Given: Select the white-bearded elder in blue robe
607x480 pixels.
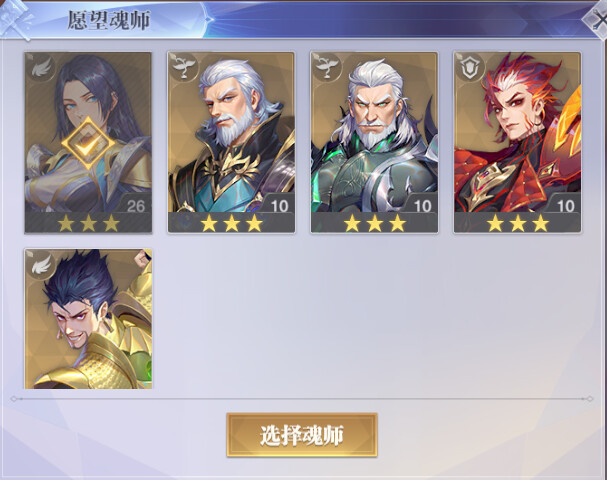Looking at the screenshot, I should click(x=231, y=142).
